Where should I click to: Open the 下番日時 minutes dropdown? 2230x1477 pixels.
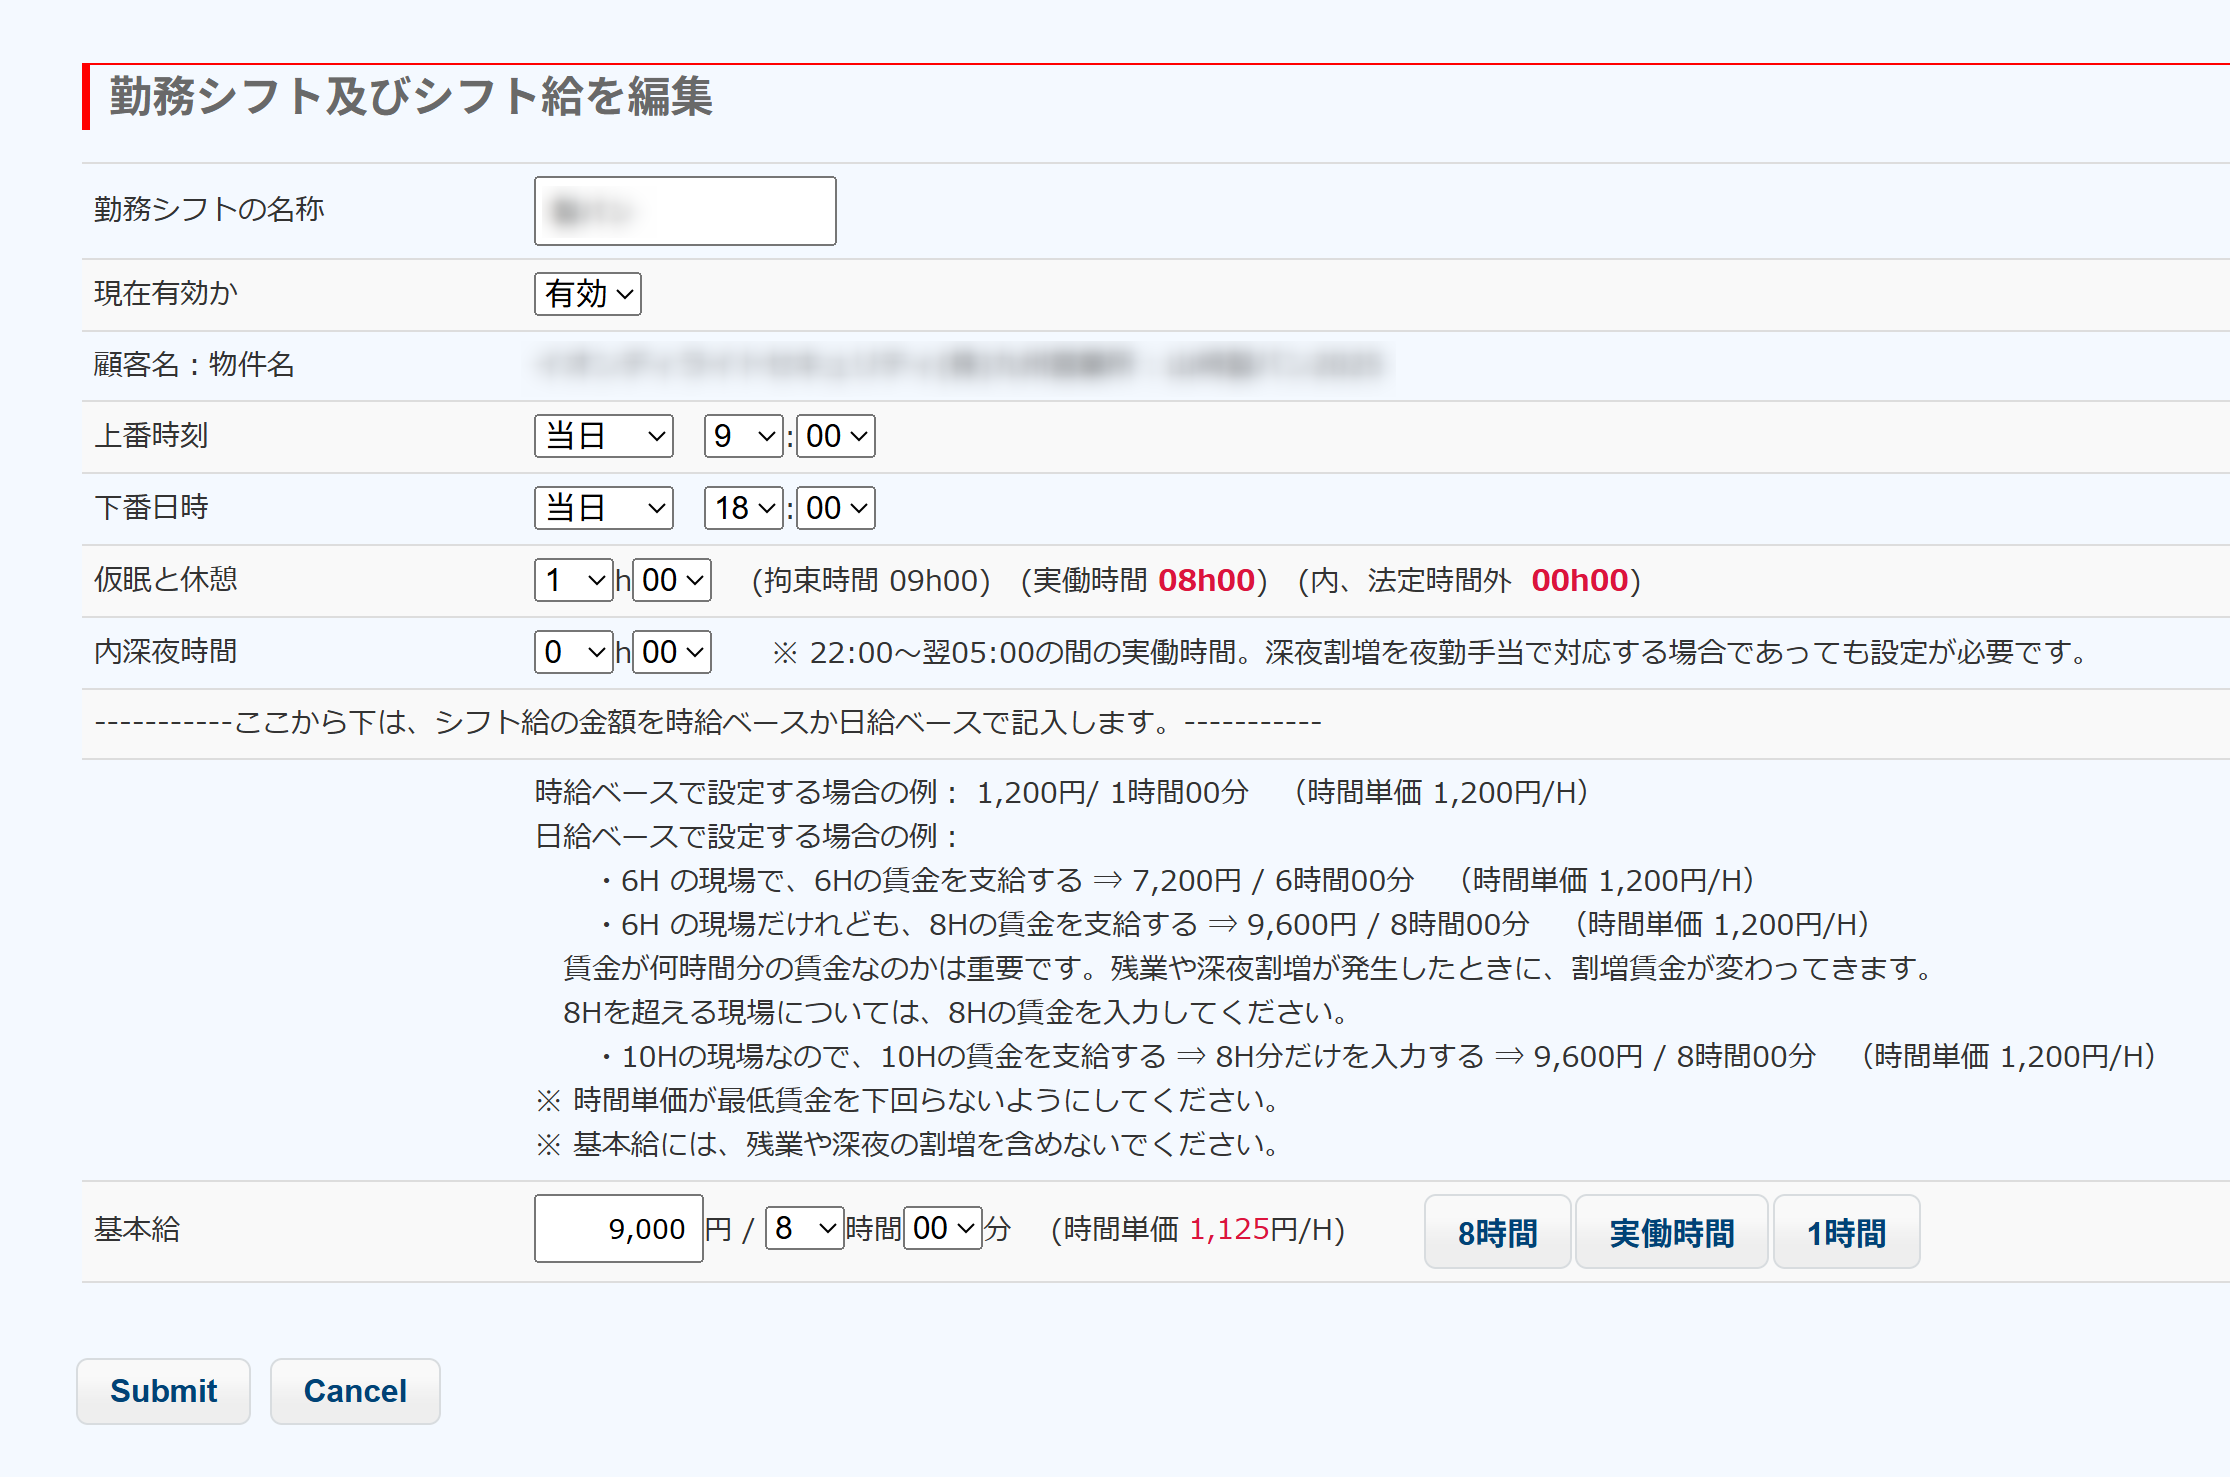[836, 508]
